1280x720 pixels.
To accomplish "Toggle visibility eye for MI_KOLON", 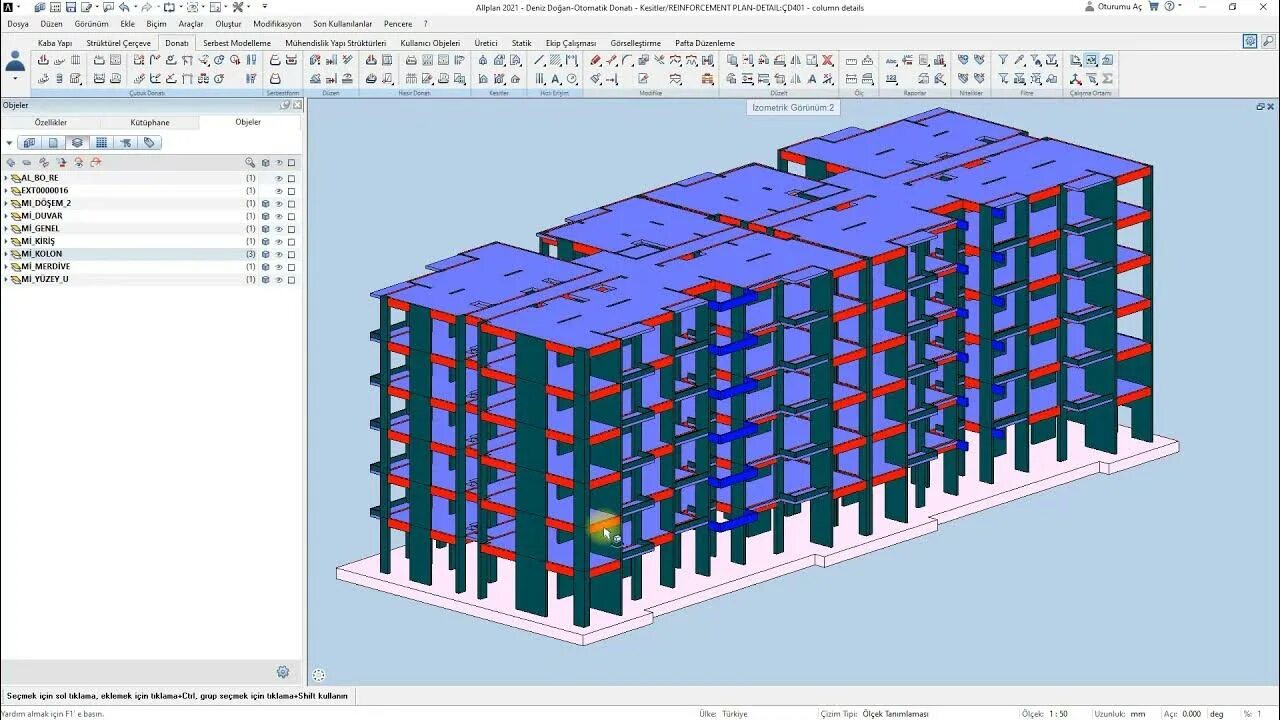I will point(279,254).
